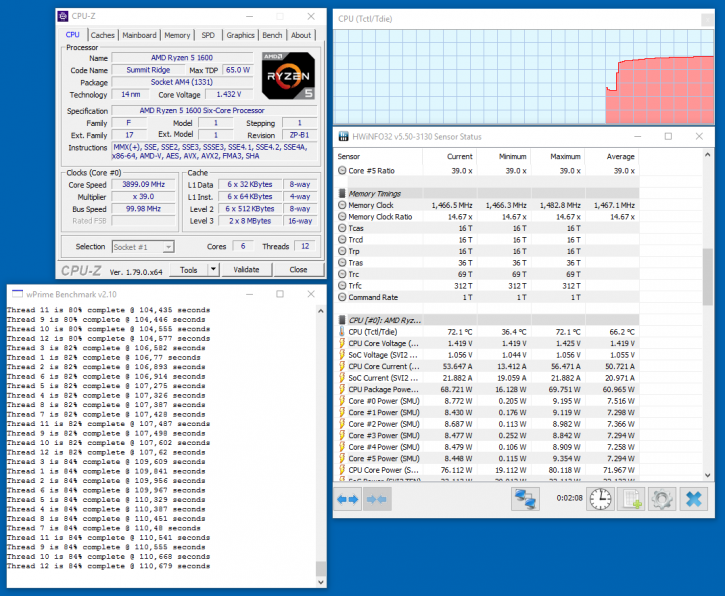Click the CPU-Z title bar app icon
725x596 pixels.
(x=63, y=16)
